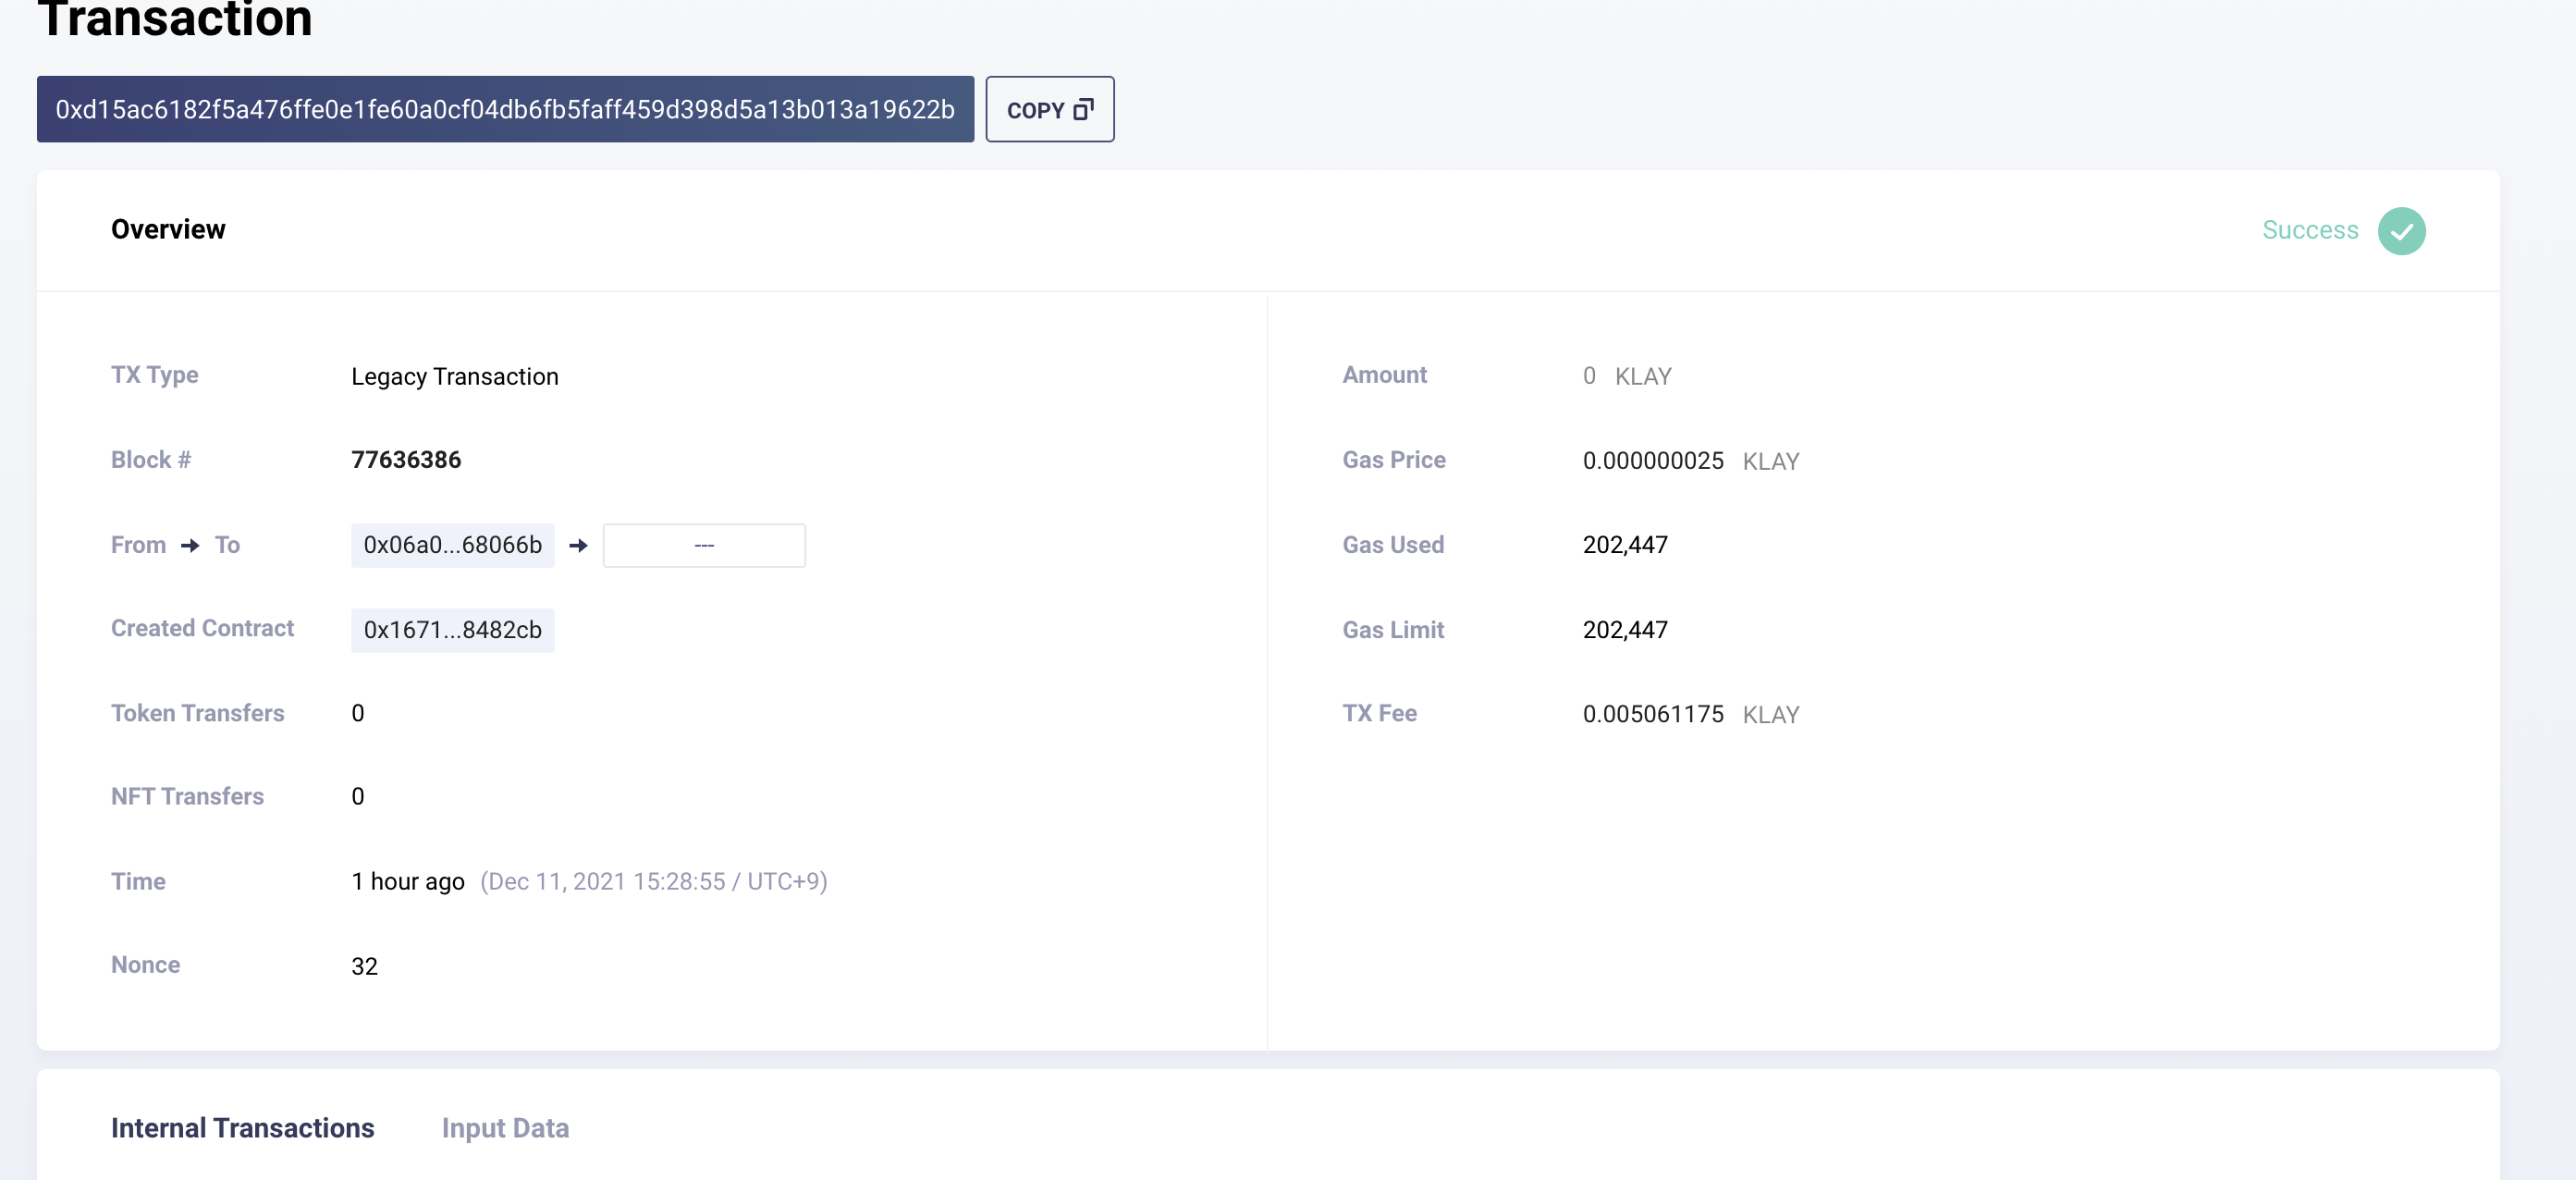The height and width of the screenshot is (1180, 2576).
Task: Switch to the Input Data tab
Action: coord(505,1128)
